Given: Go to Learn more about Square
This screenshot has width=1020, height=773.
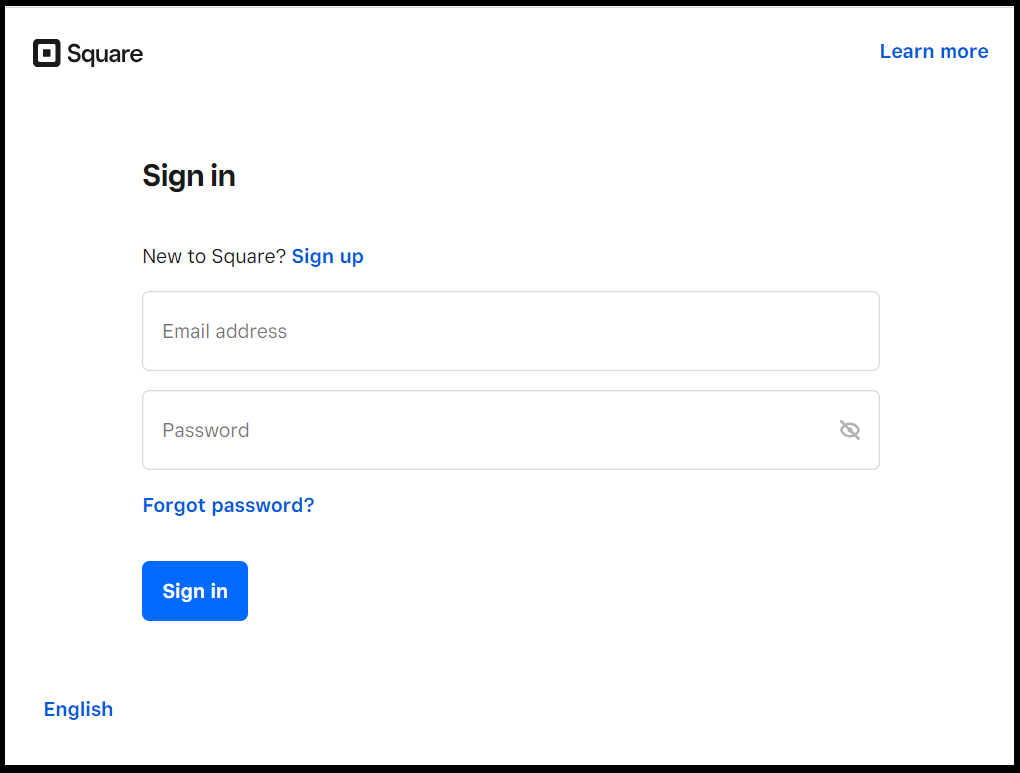Looking at the screenshot, I should (x=933, y=51).
